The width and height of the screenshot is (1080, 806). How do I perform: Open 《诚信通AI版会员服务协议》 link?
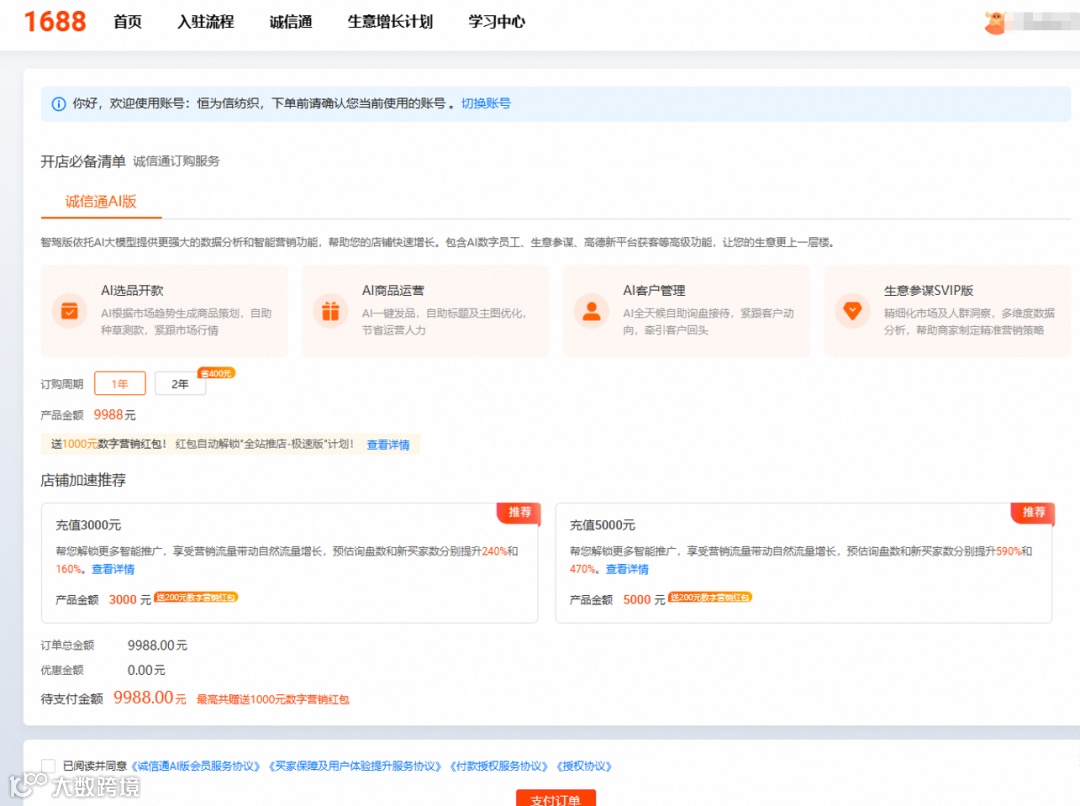(196, 766)
